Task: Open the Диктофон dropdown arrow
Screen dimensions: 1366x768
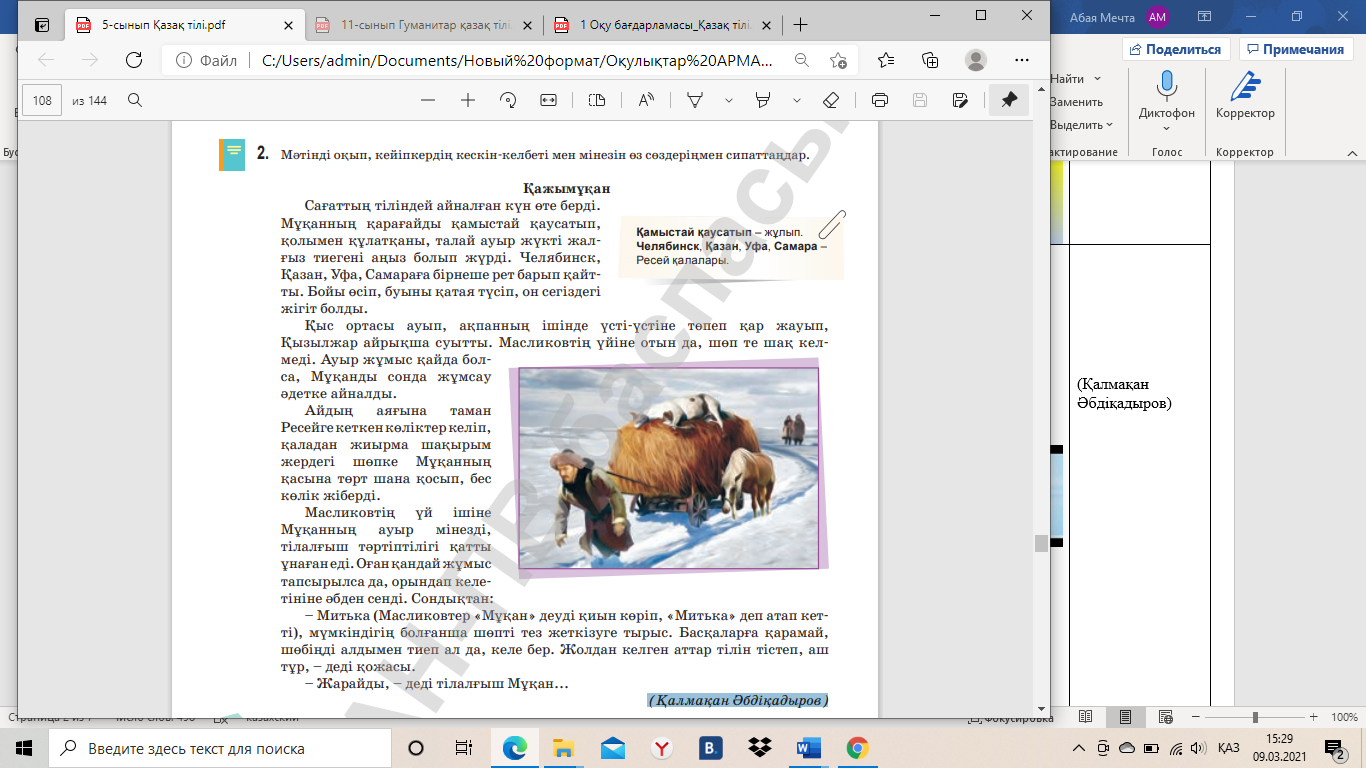Action: [1166, 127]
